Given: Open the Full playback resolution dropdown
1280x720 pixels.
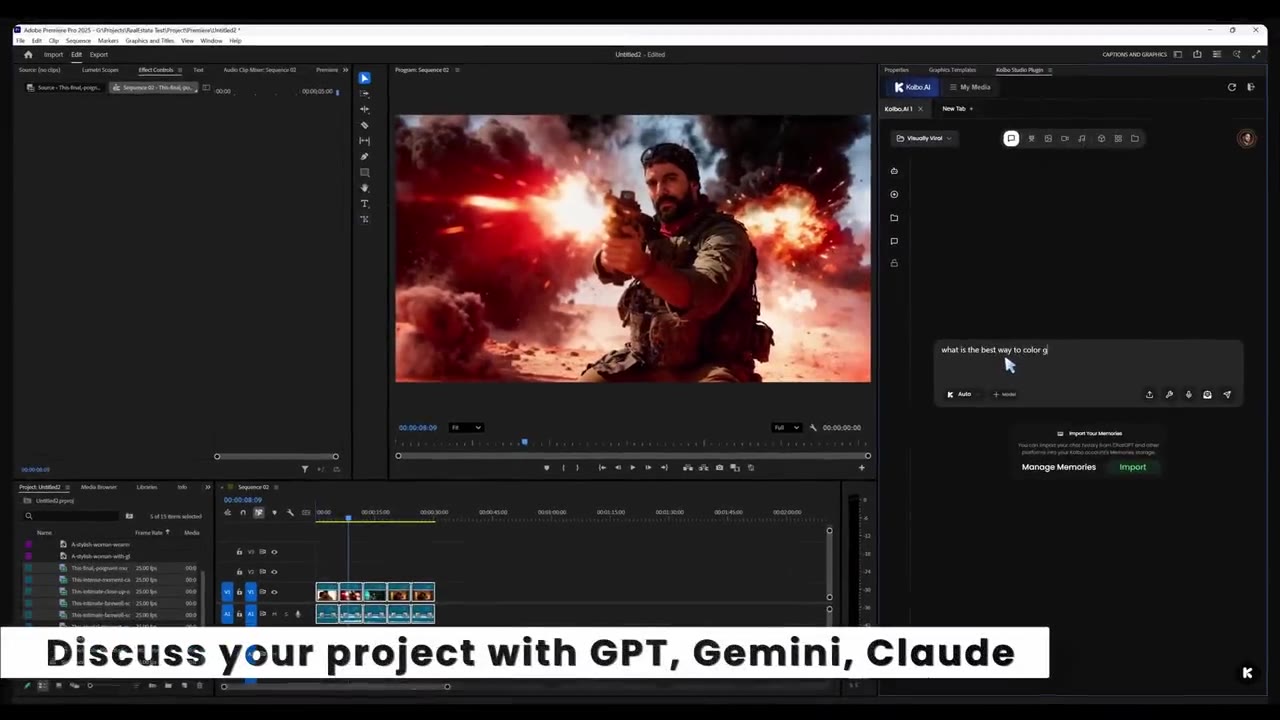Looking at the screenshot, I should (787, 428).
